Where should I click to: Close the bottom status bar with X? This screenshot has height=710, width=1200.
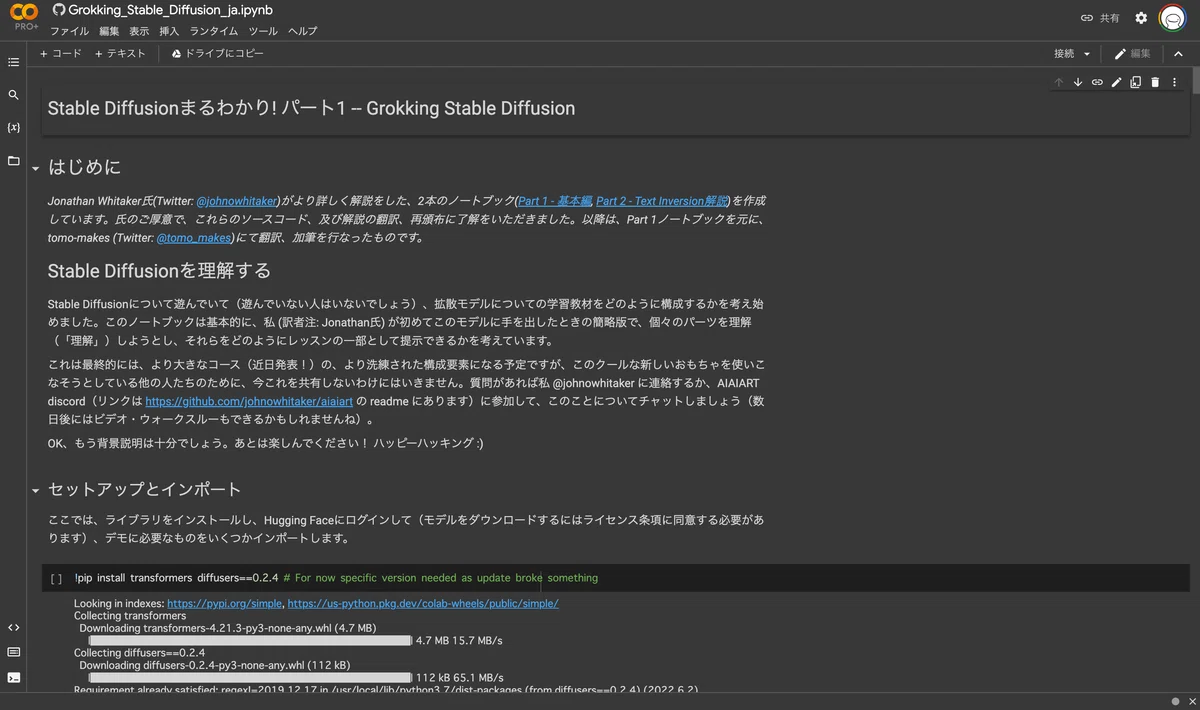pos(1190,701)
